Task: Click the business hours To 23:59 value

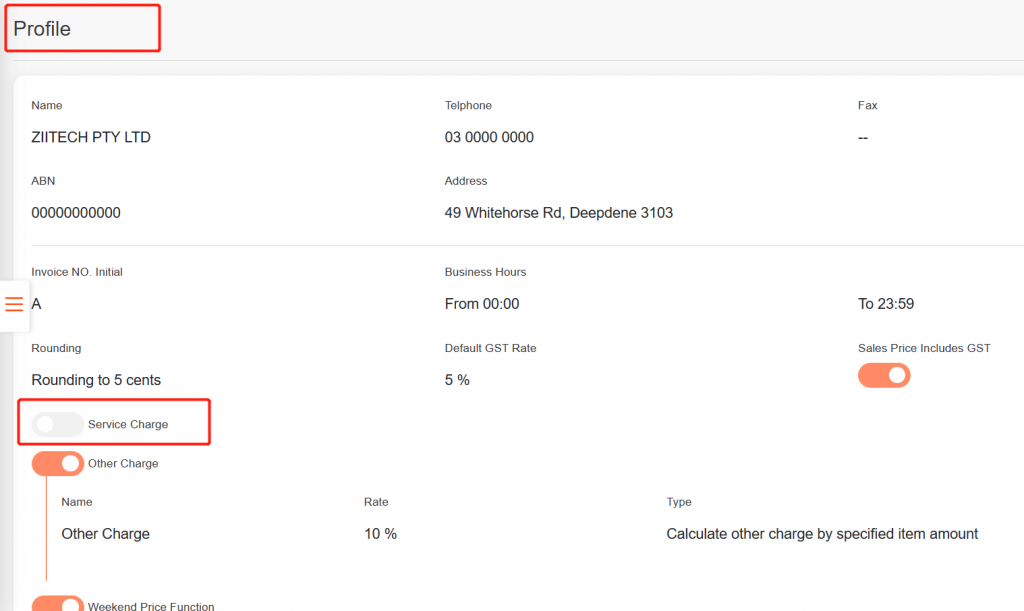Action: [x=886, y=304]
